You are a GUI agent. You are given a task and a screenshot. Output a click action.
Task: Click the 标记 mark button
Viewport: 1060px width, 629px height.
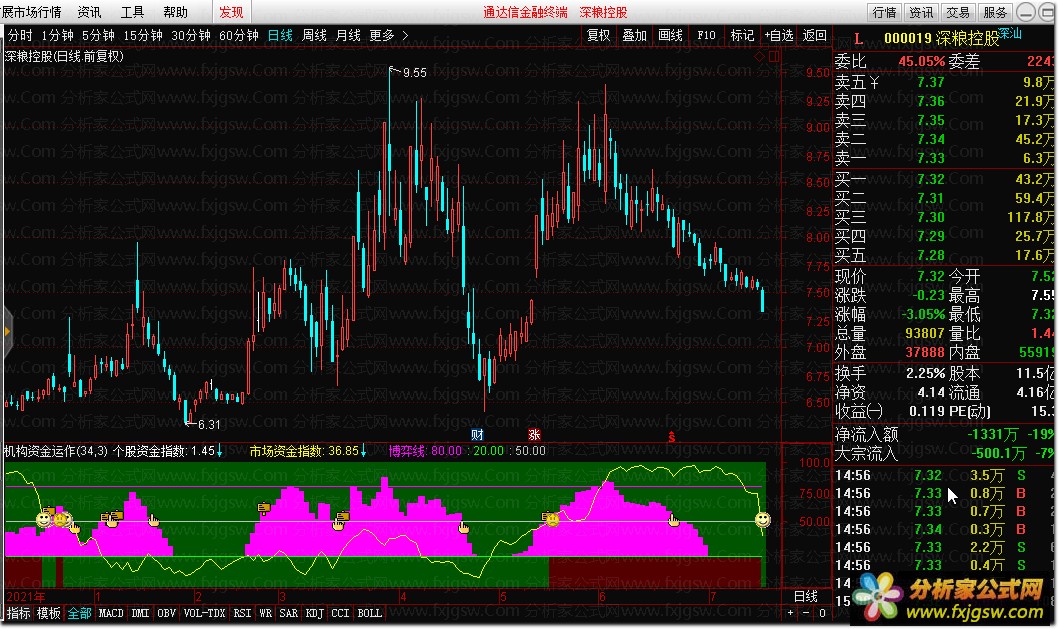tap(742, 35)
